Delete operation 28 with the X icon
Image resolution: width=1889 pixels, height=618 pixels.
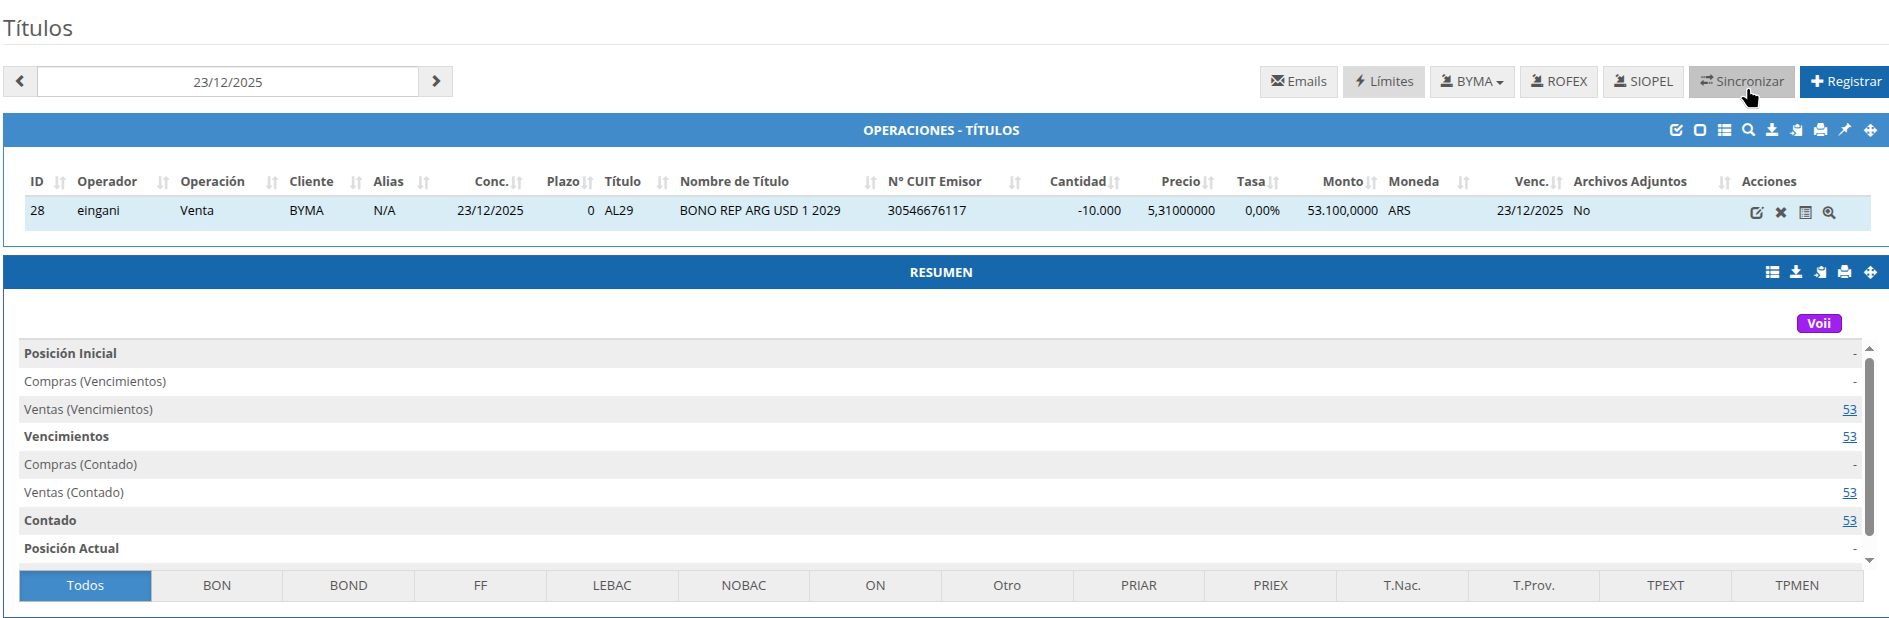coord(1781,213)
